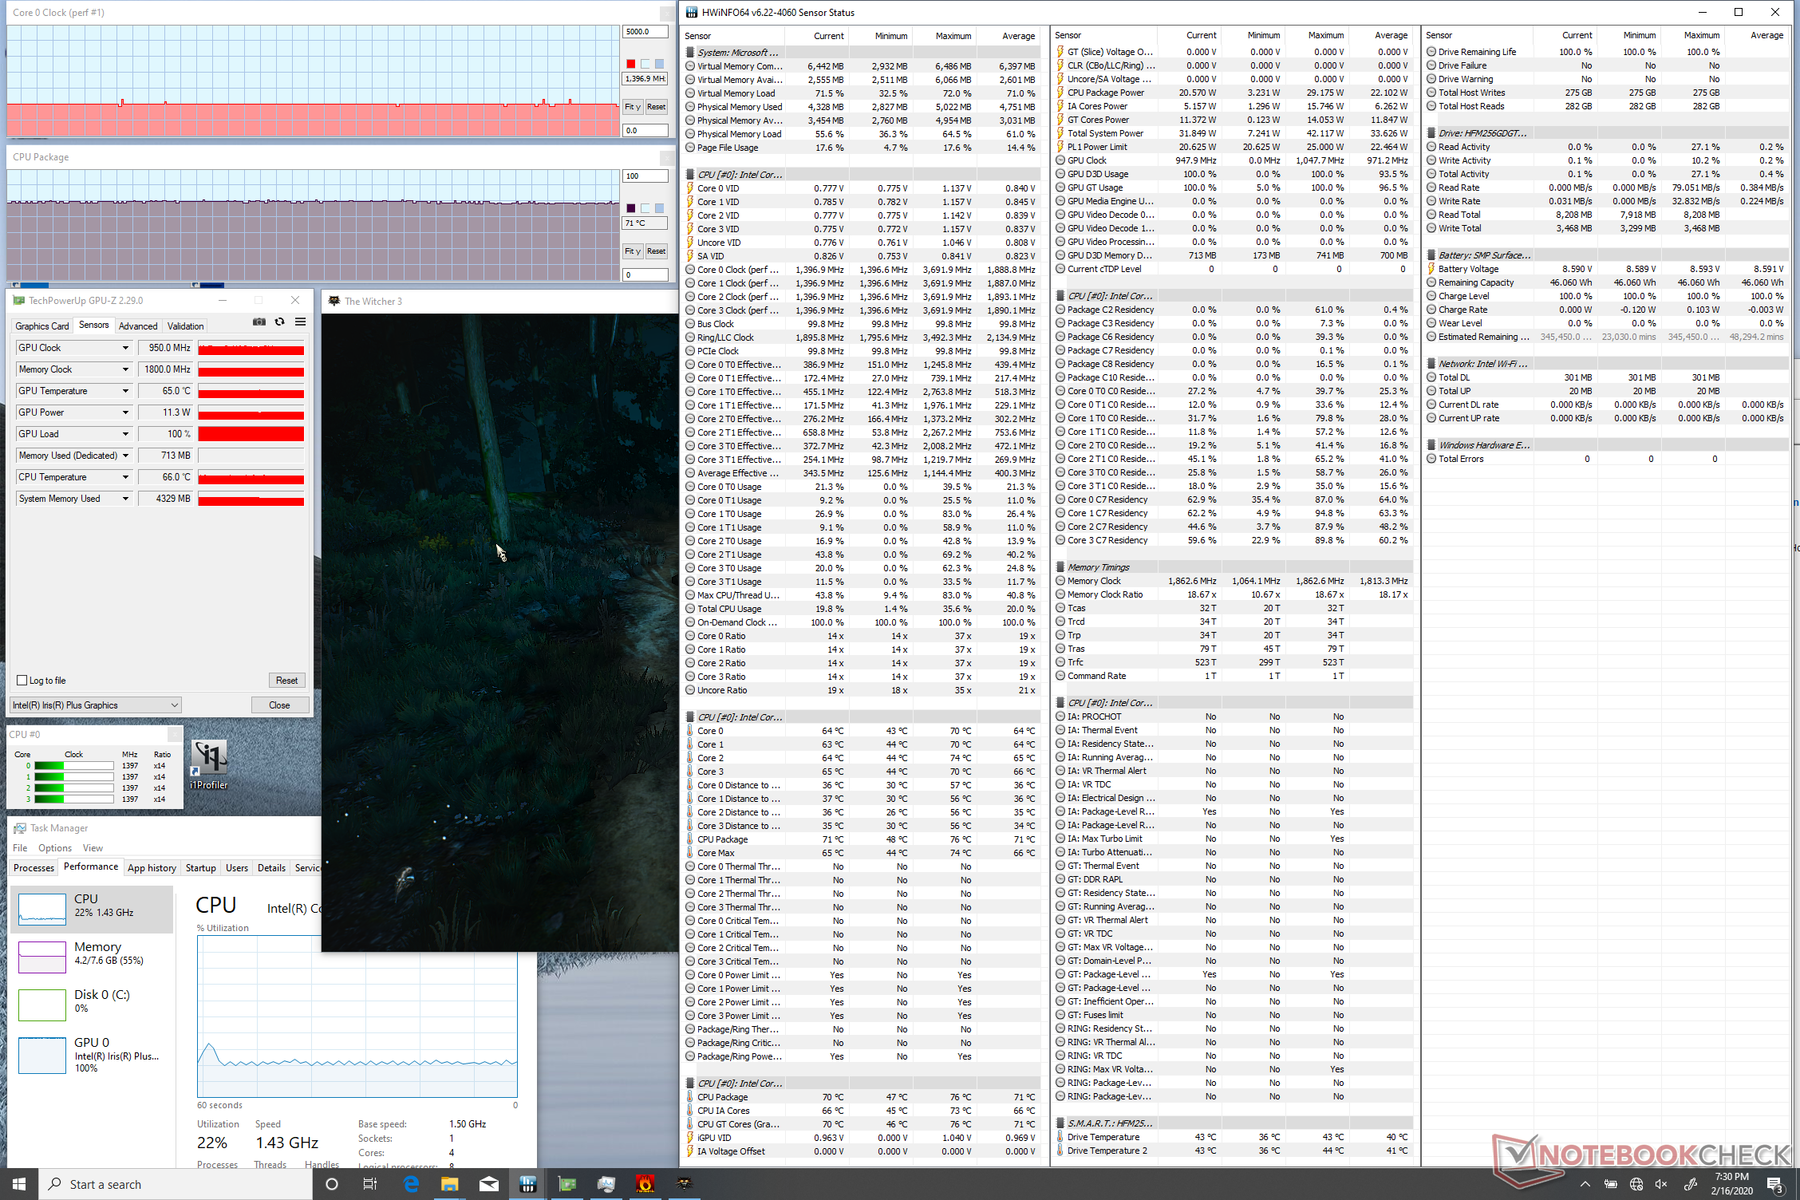Viewport: 1800px width, 1200px height.
Task: Click the flame app icon on taskbar
Action: (x=645, y=1184)
